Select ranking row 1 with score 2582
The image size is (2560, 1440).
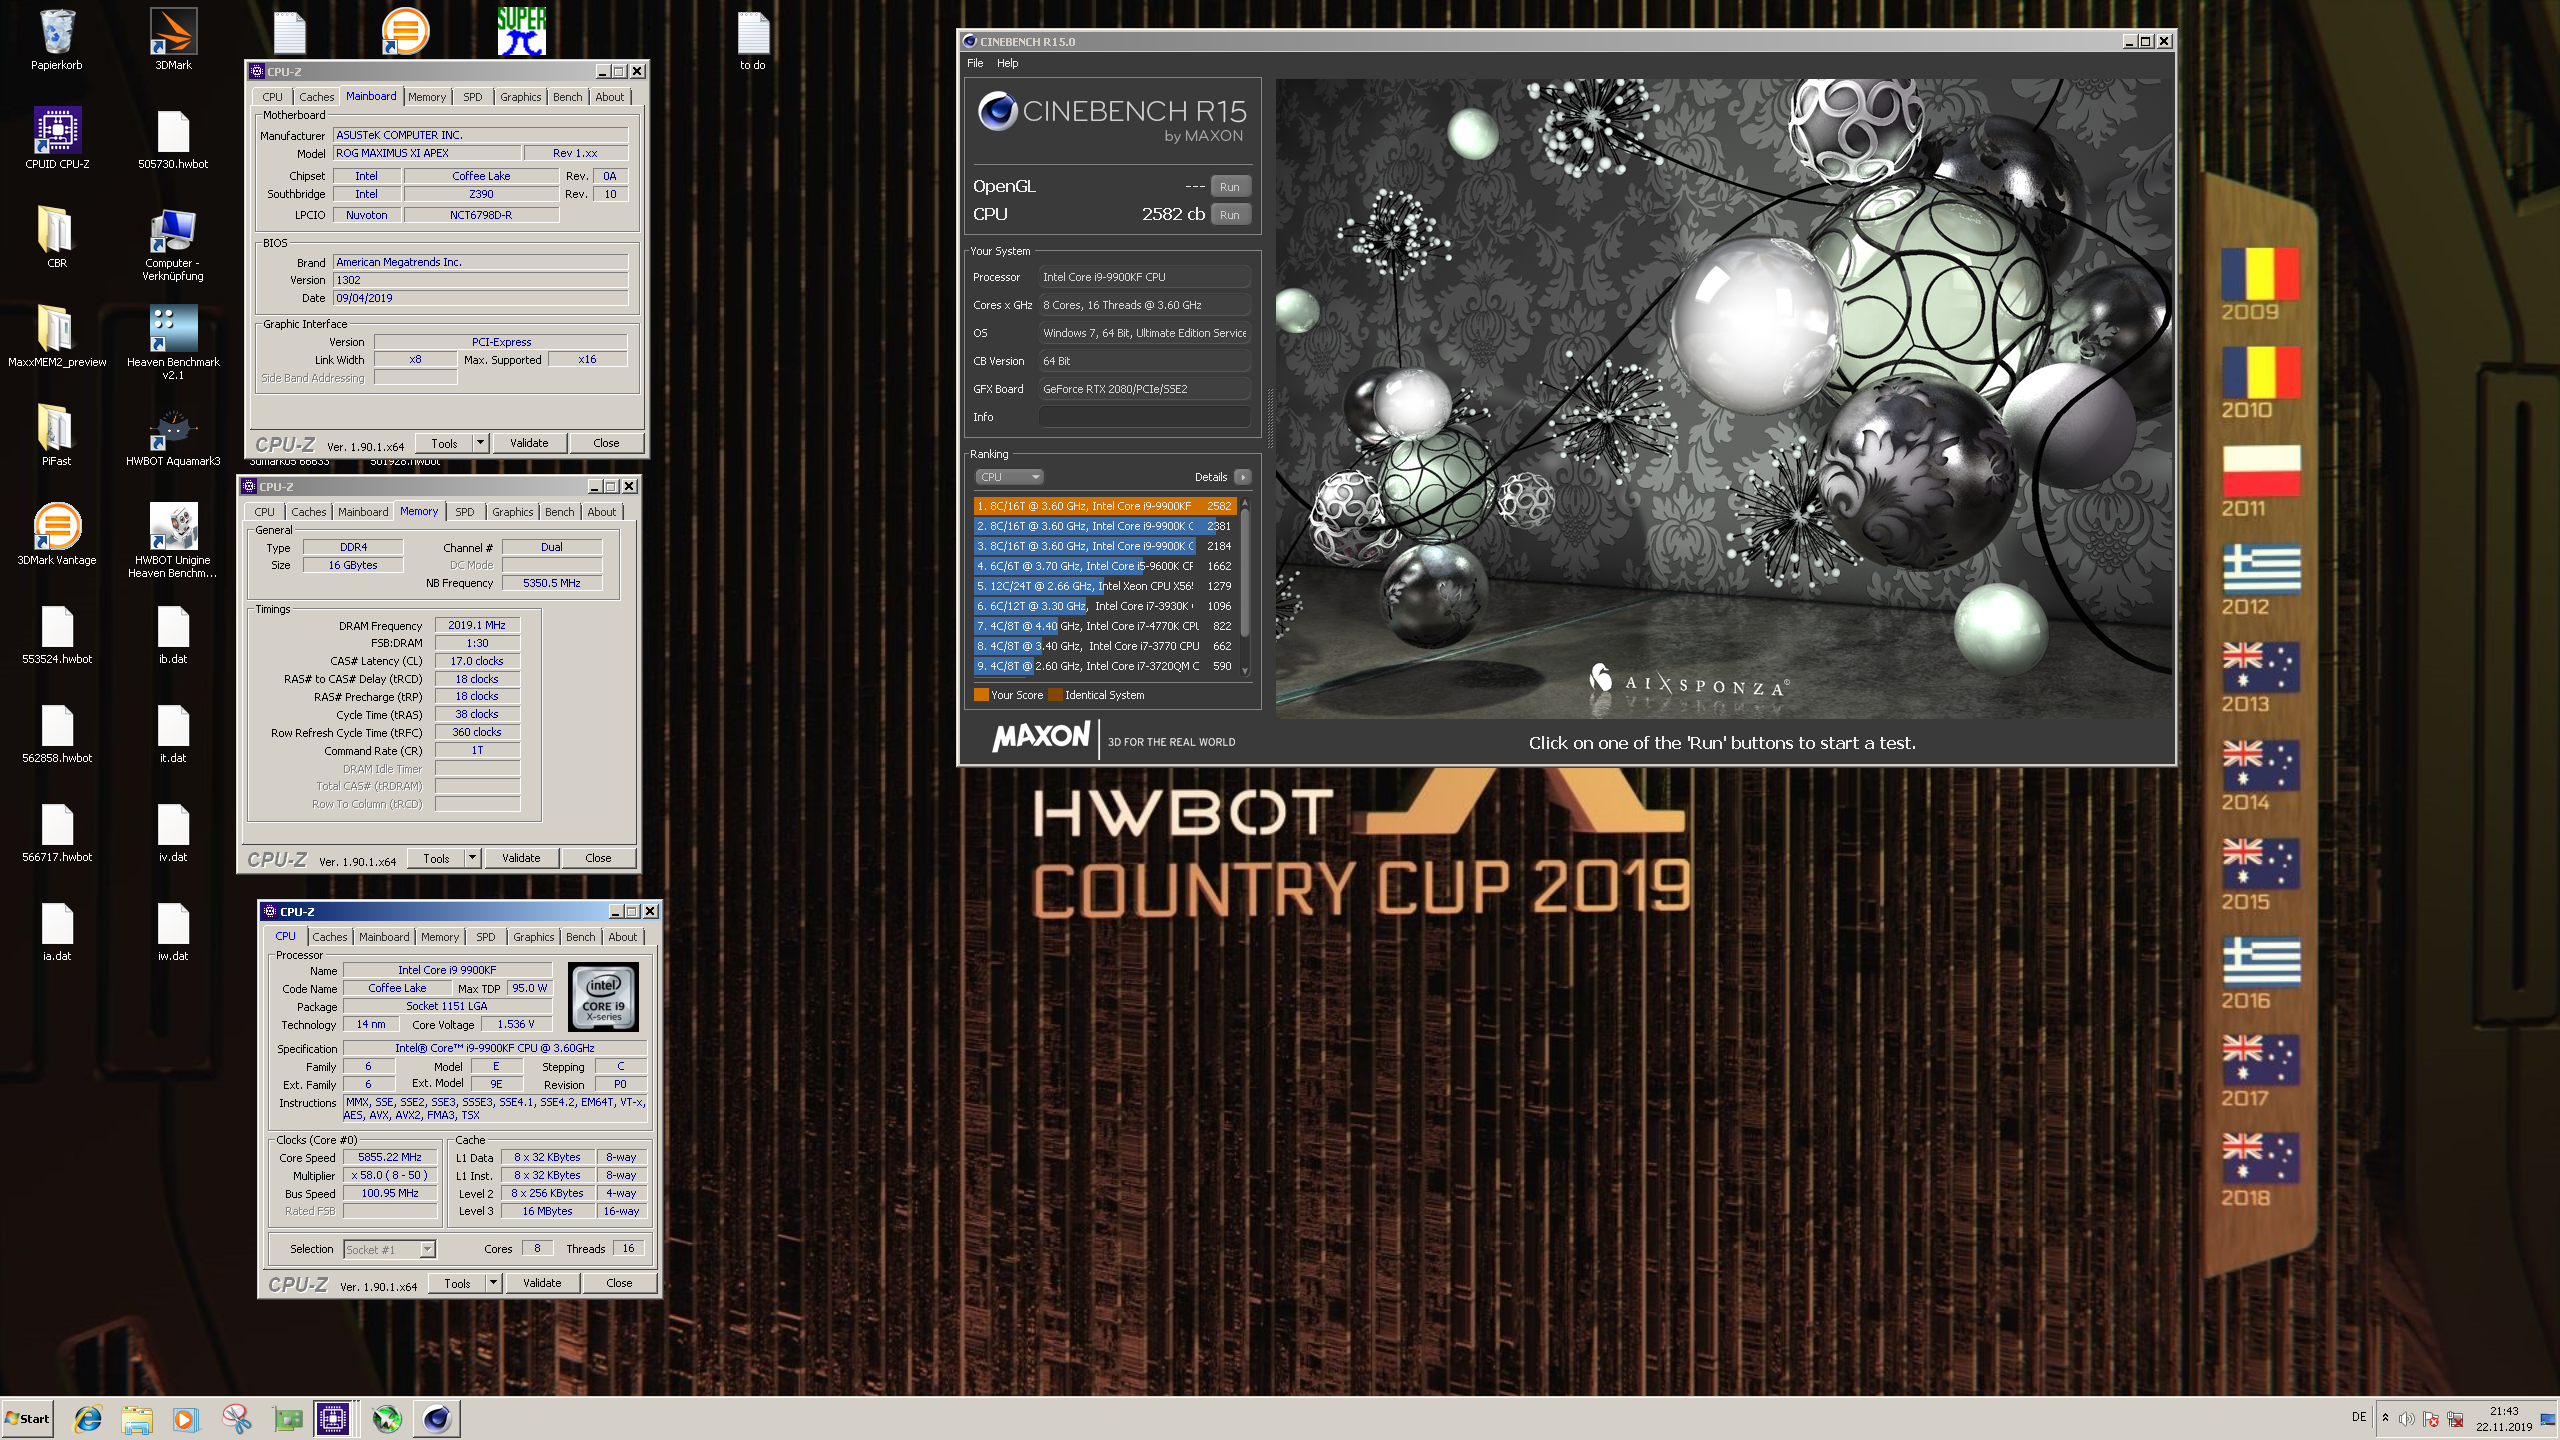(1104, 506)
